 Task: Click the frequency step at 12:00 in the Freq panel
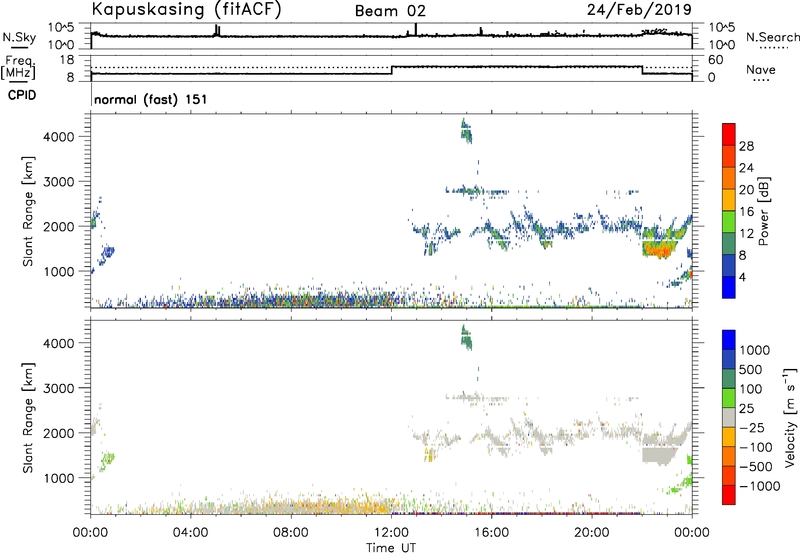392,70
